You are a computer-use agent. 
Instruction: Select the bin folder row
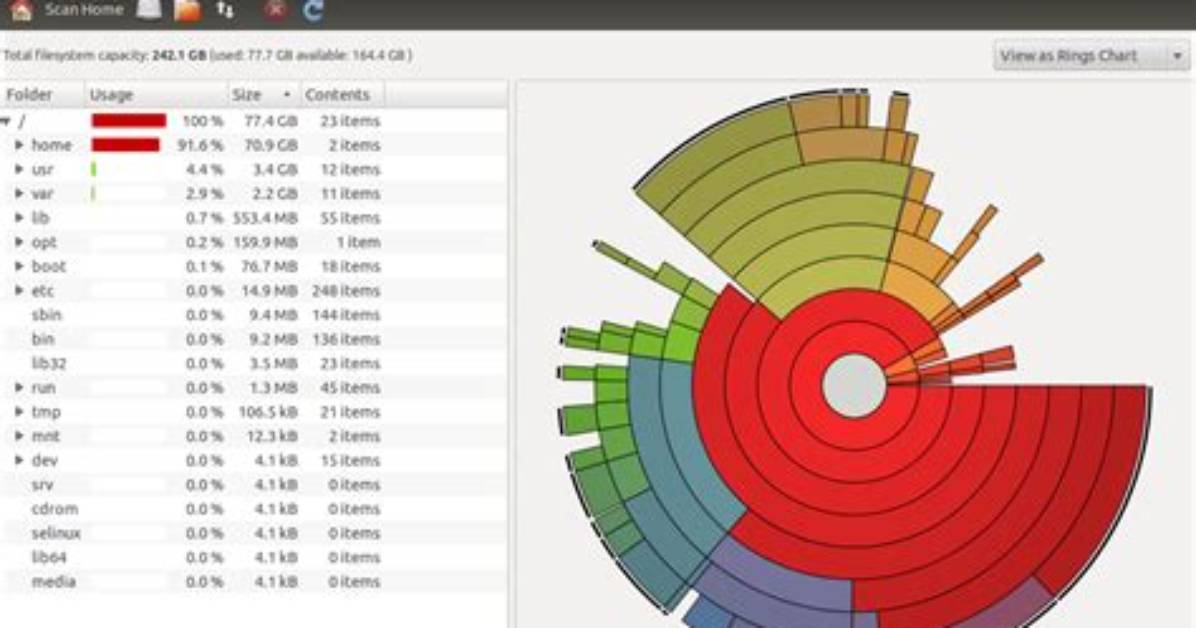click(x=253, y=339)
